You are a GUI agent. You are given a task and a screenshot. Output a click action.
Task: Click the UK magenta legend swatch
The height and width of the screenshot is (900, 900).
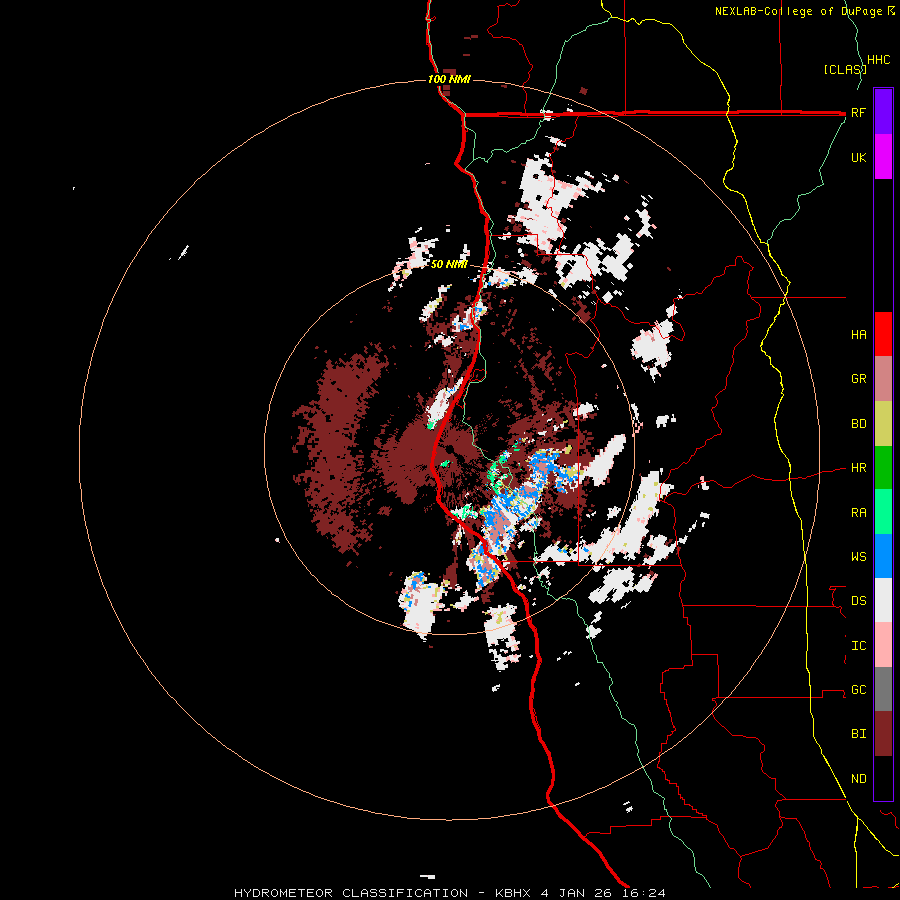click(x=883, y=157)
